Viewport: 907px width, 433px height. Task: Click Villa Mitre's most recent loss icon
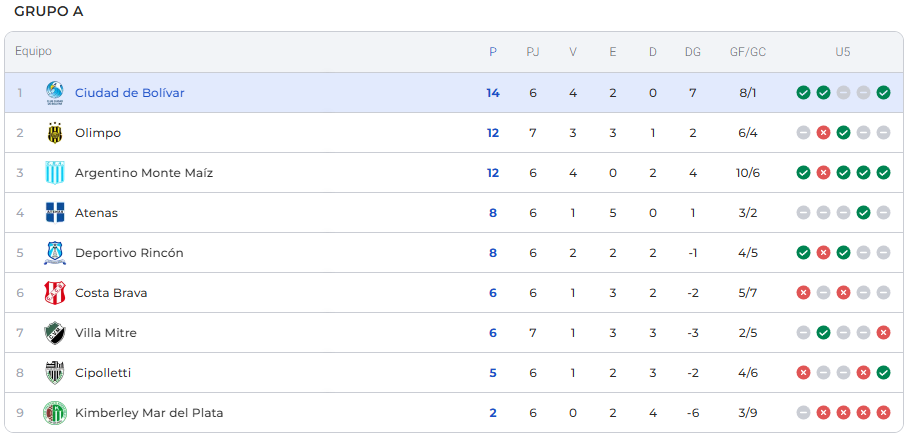883,333
